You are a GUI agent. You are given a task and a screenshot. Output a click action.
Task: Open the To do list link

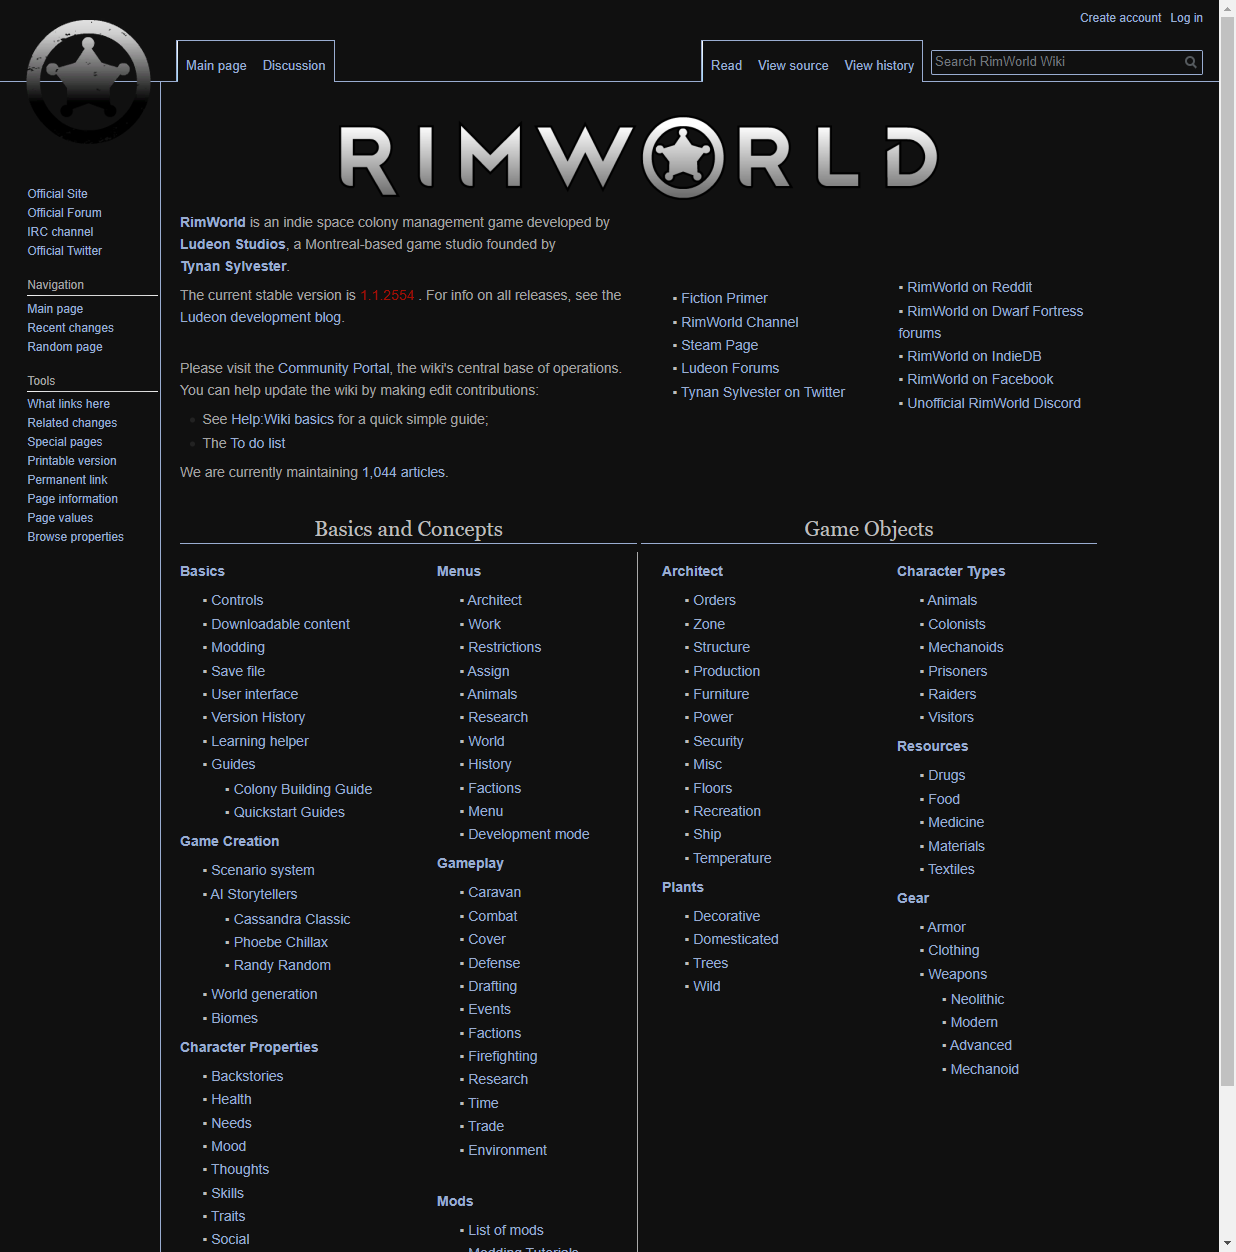pyautogui.click(x=258, y=443)
